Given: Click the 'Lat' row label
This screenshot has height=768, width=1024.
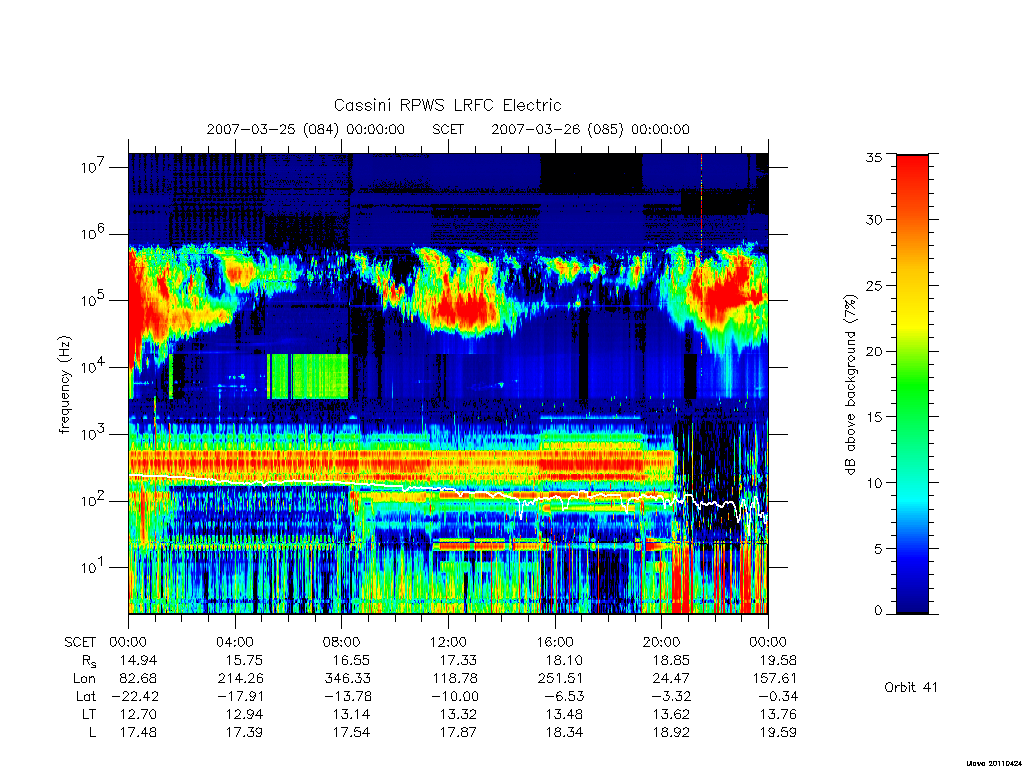Looking at the screenshot, I should (x=86, y=697).
